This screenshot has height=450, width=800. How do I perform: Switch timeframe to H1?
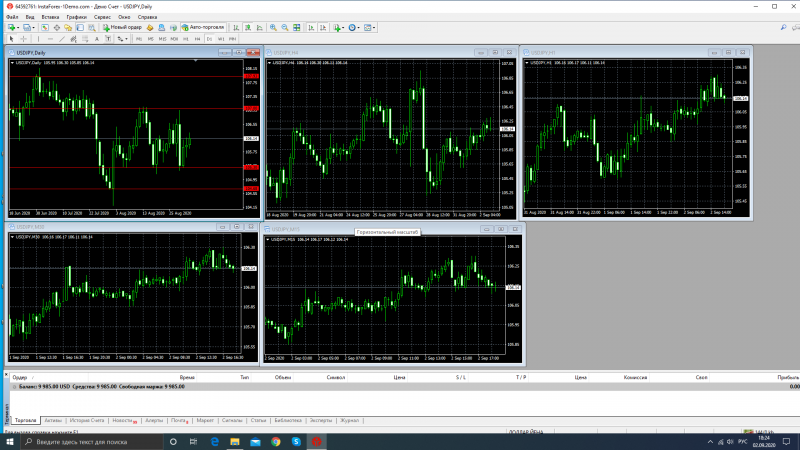point(186,39)
